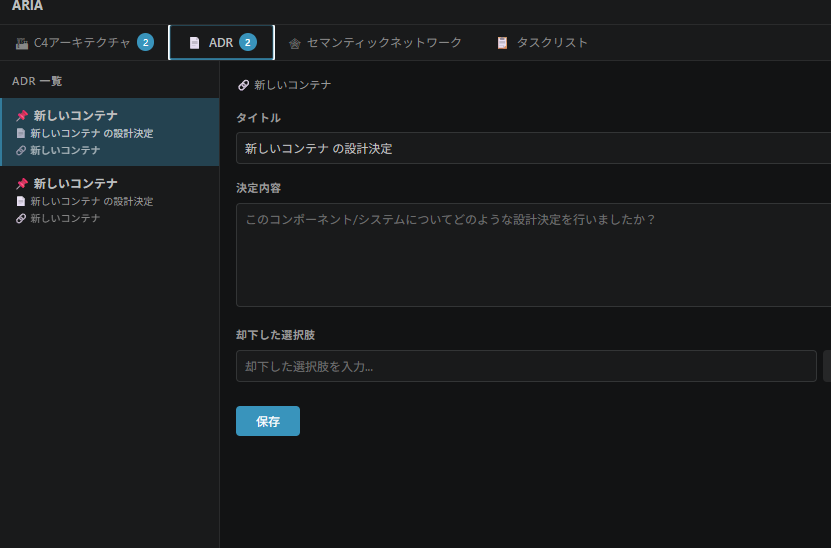The width and height of the screenshot is (831, 548).
Task: Click the semantic network spider web icon
Action: click(x=295, y=43)
